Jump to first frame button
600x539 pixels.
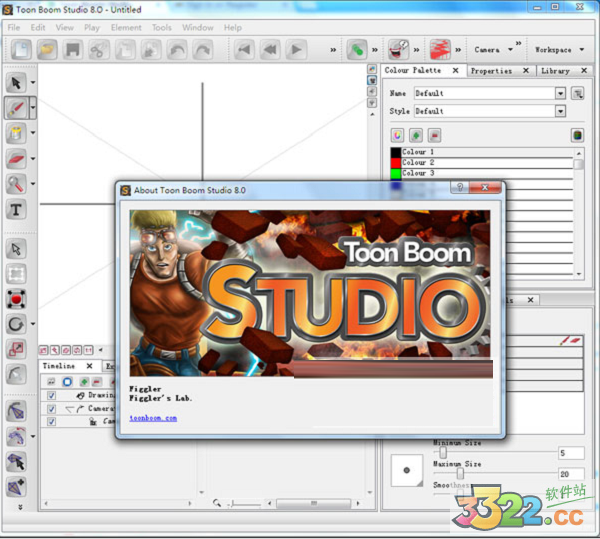(x=244, y=49)
